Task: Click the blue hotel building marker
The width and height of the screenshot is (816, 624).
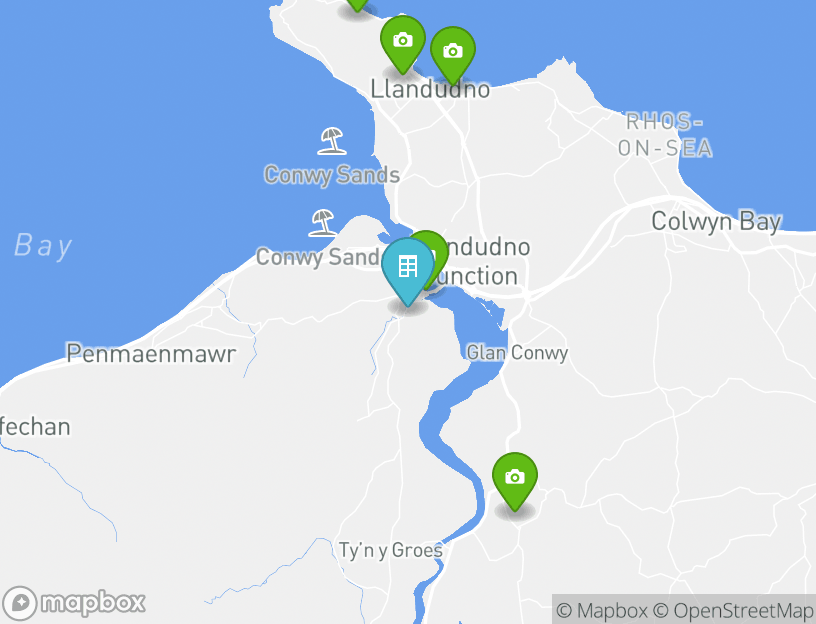Action: [x=407, y=271]
